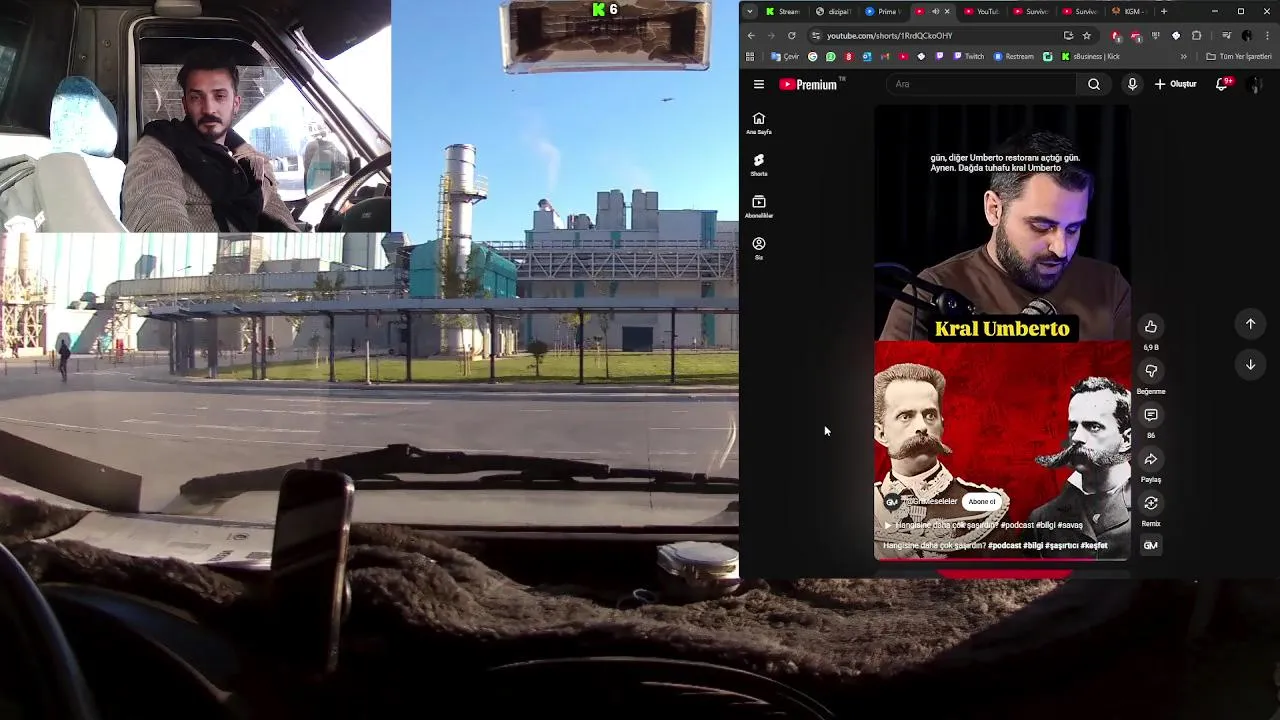1280x720 pixels.
Task: Open the WhatsApp bookmark icon
Action: (x=830, y=57)
